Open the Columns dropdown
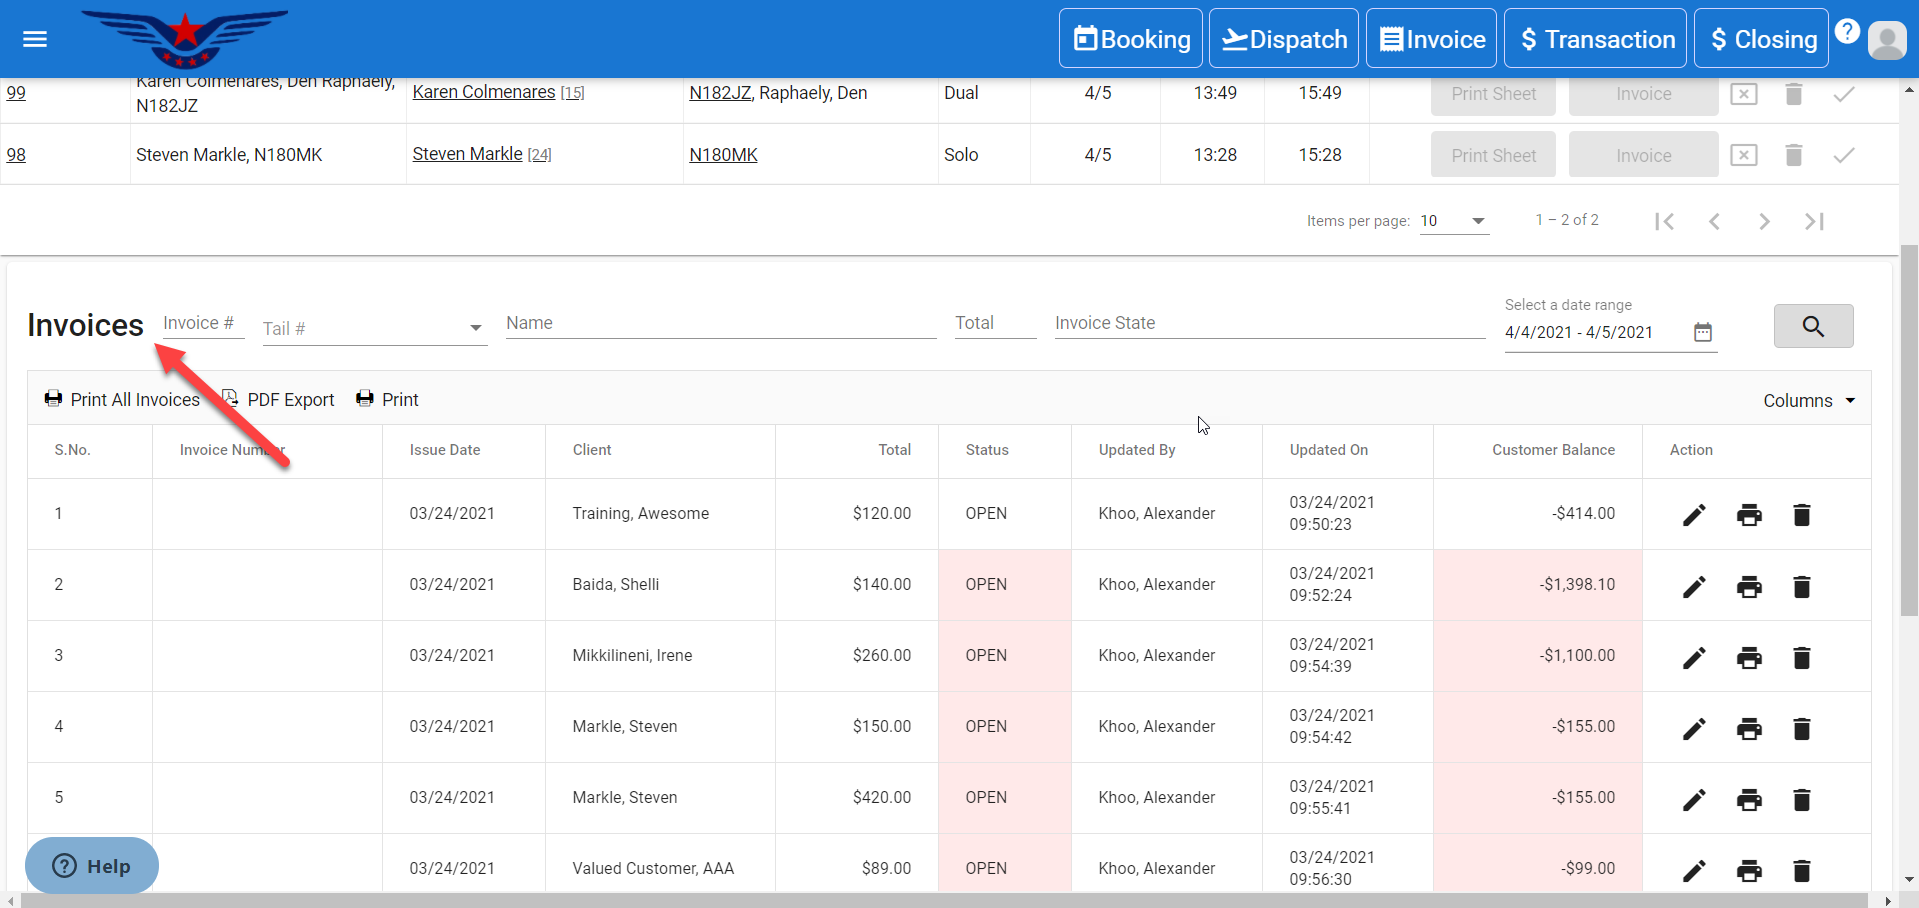The width and height of the screenshot is (1919, 908). (1808, 401)
